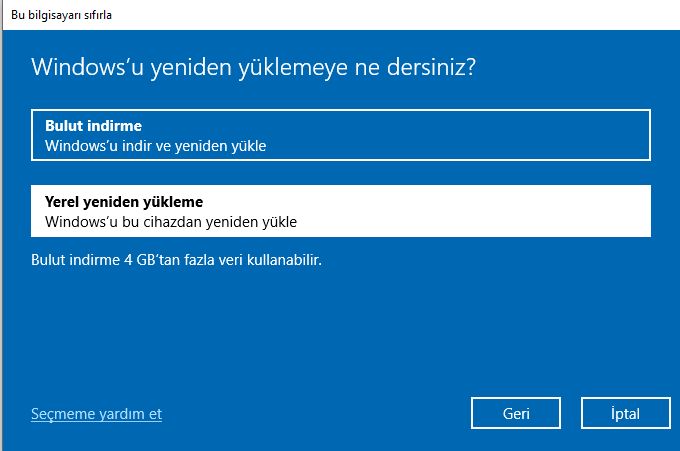Viewport: 680px width, 451px height.
Task: Pick cloud download to reinstall Windows
Action: [340, 135]
